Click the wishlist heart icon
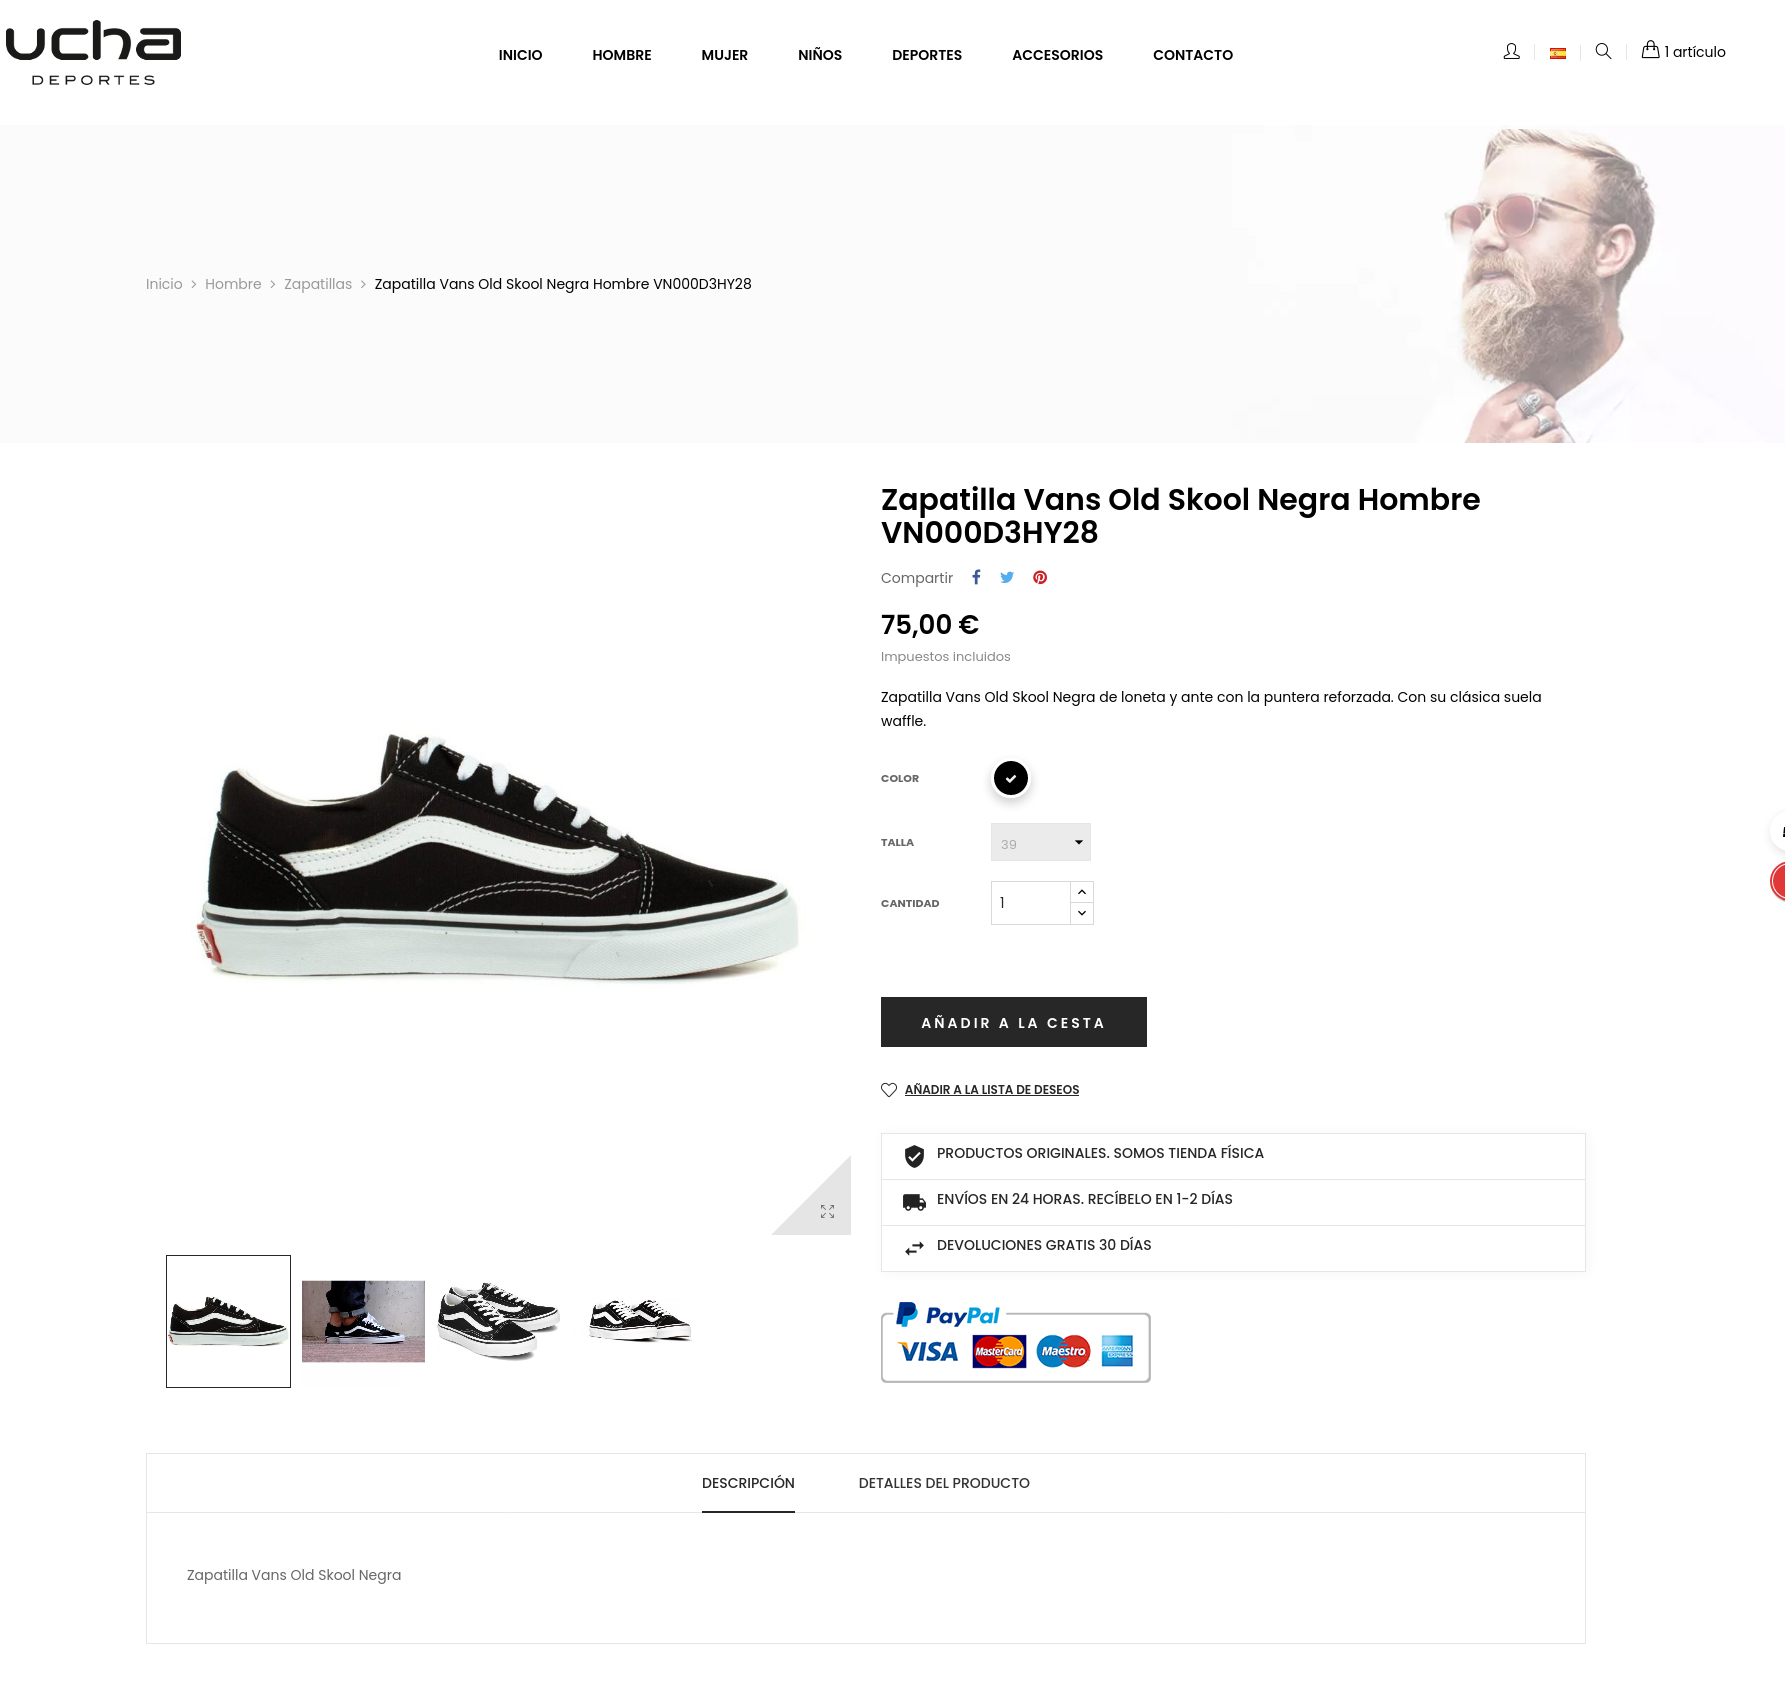The width and height of the screenshot is (1785, 1684). pyautogui.click(x=889, y=1090)
